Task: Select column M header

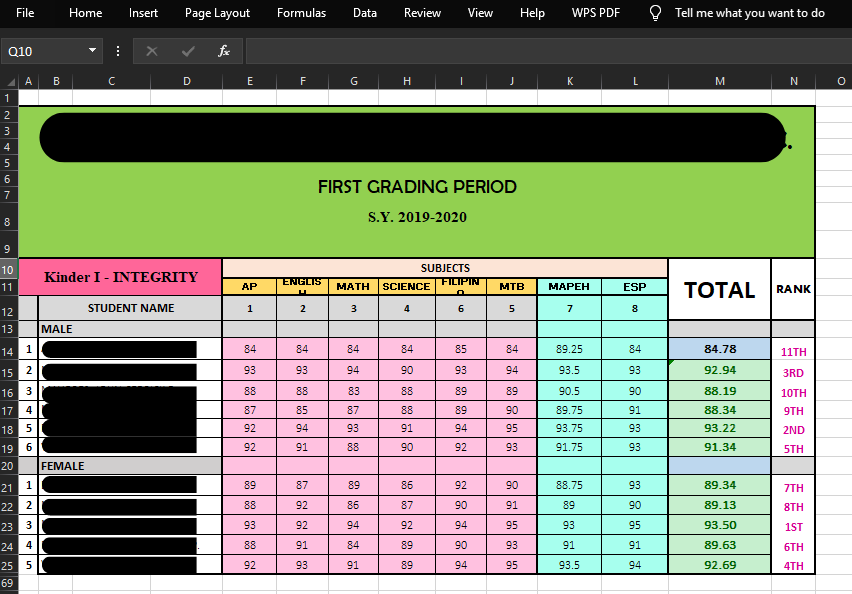Action: [x=719, y=82]
